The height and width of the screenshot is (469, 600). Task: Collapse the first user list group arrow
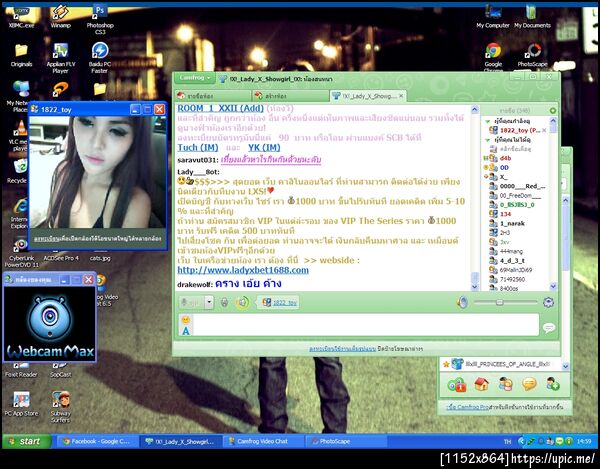pos(488,121)
